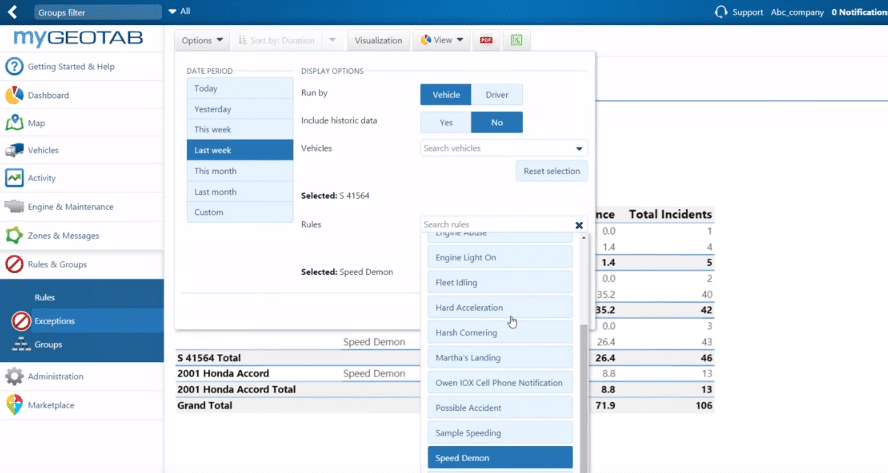The width and height of the screenshot is (888, 473).
Task: Clear the rules search with X
Action: tap(579, 225)
